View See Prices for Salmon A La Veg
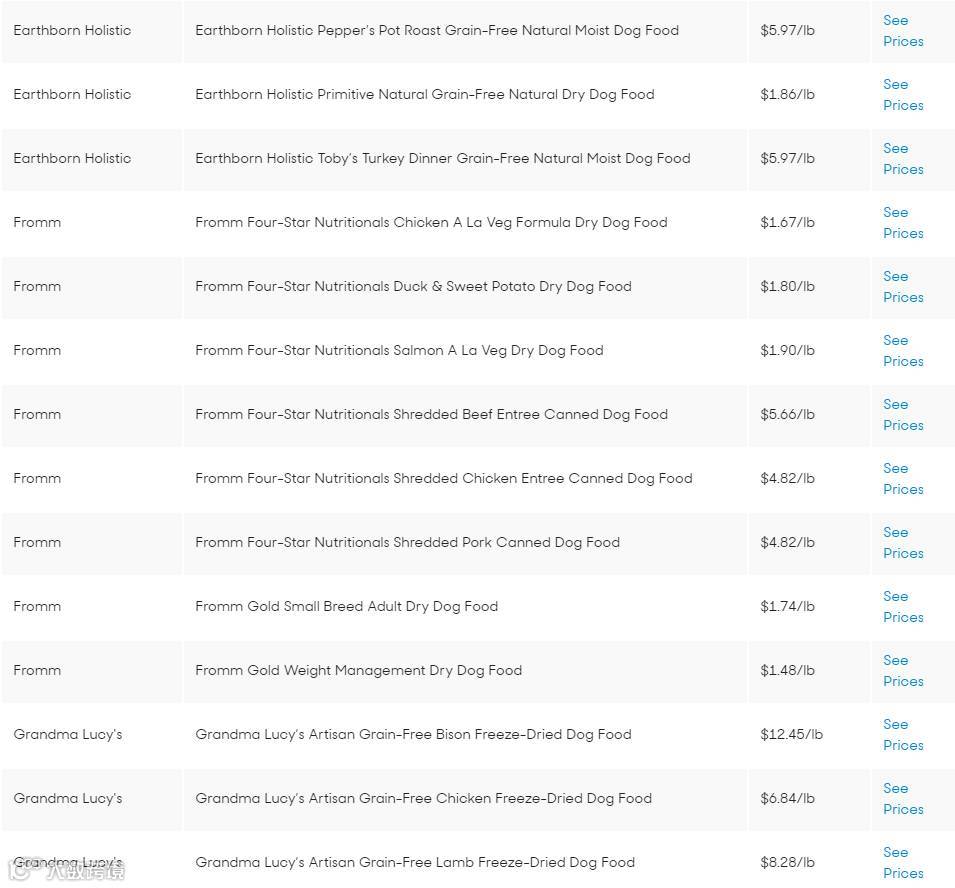The height and width of the screenshot is (888, 955). click(903, 351)
